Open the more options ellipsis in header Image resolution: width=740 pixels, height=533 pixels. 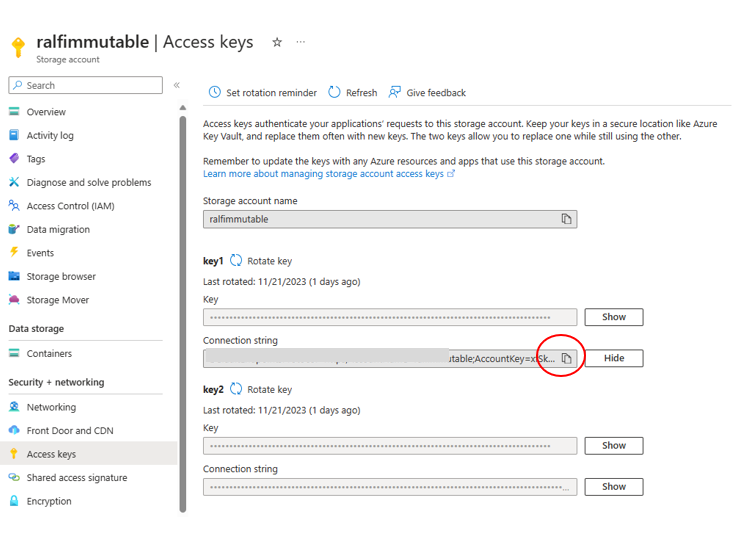(300, 43)
